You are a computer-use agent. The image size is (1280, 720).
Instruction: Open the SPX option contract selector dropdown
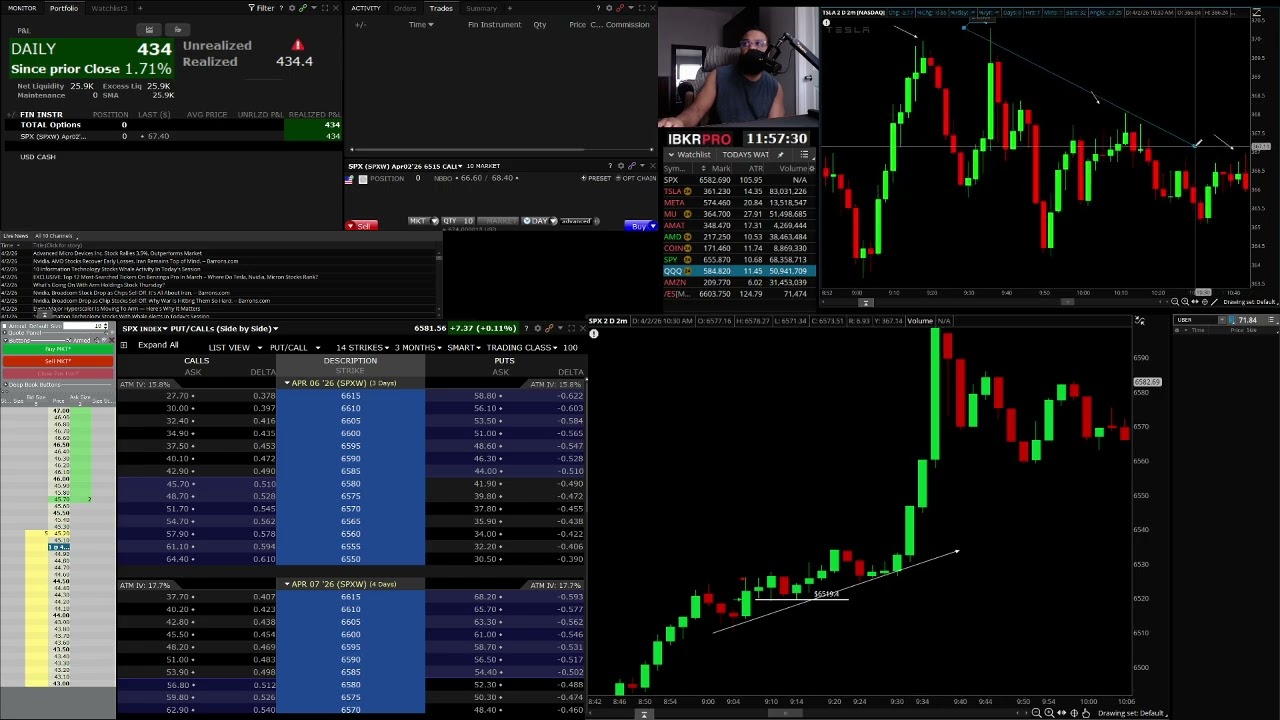pyautogui.click(x=461, y=166)
